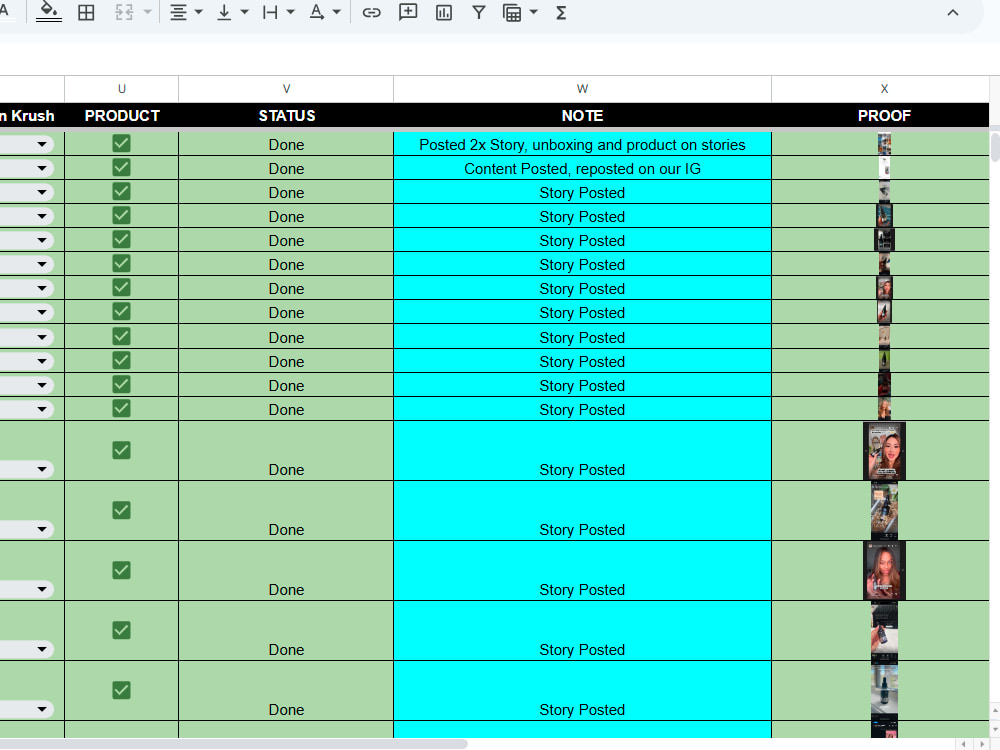
Task: Click the text wrapping icon
Action: point(270,13)
